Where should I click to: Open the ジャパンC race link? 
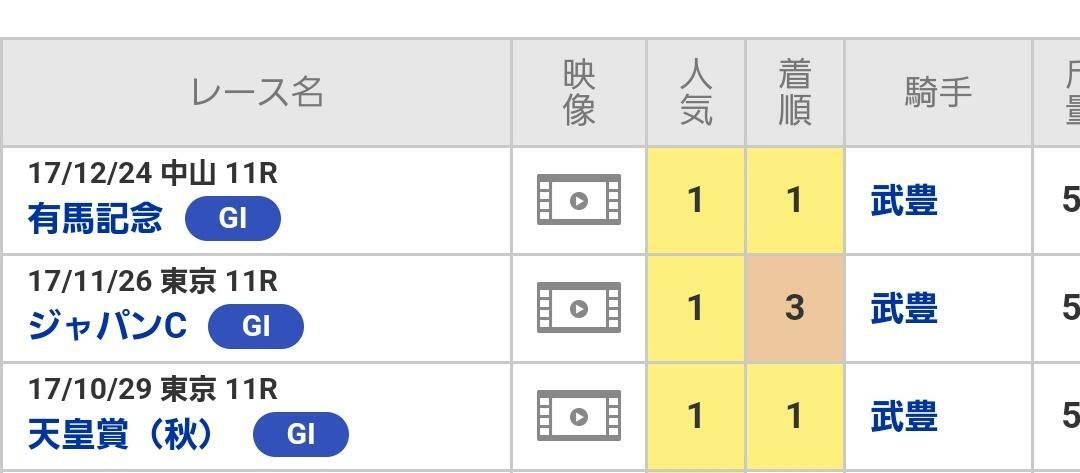[107, 326]
